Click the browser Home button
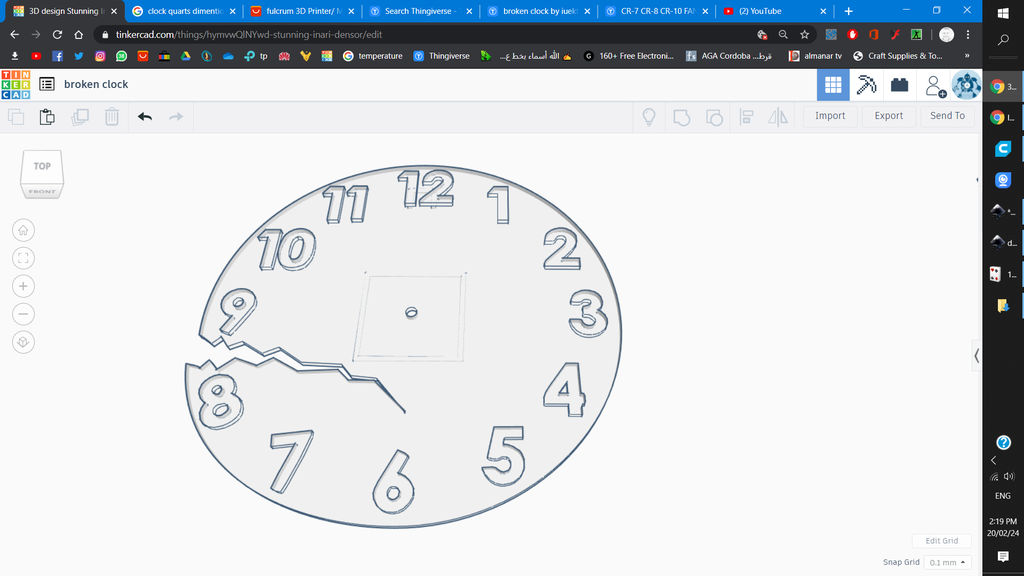Image resolution: width=1024 pixels, height=576 pixels. (78, 35)
